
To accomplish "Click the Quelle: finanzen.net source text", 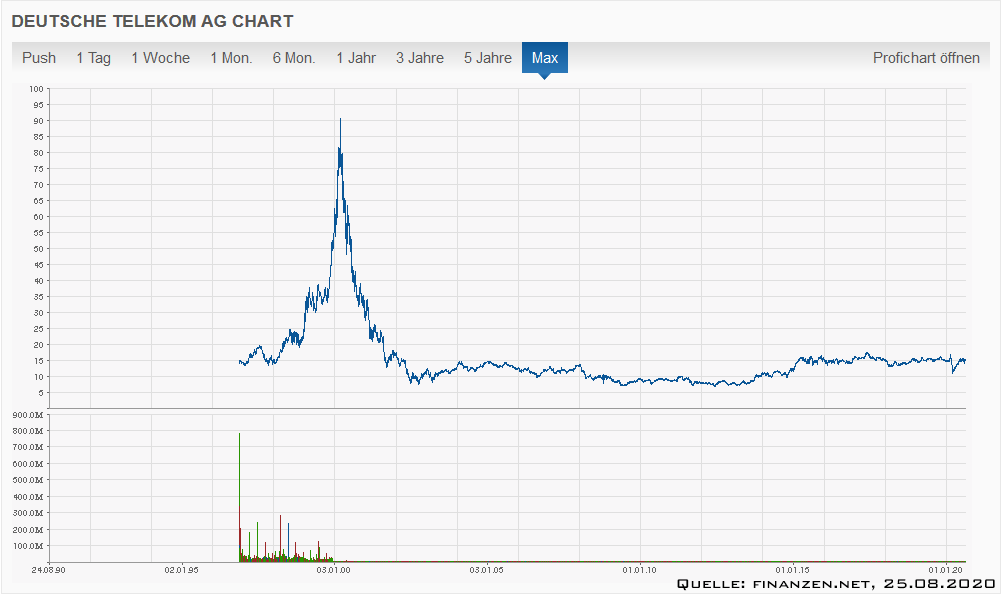I will (835, 584).
